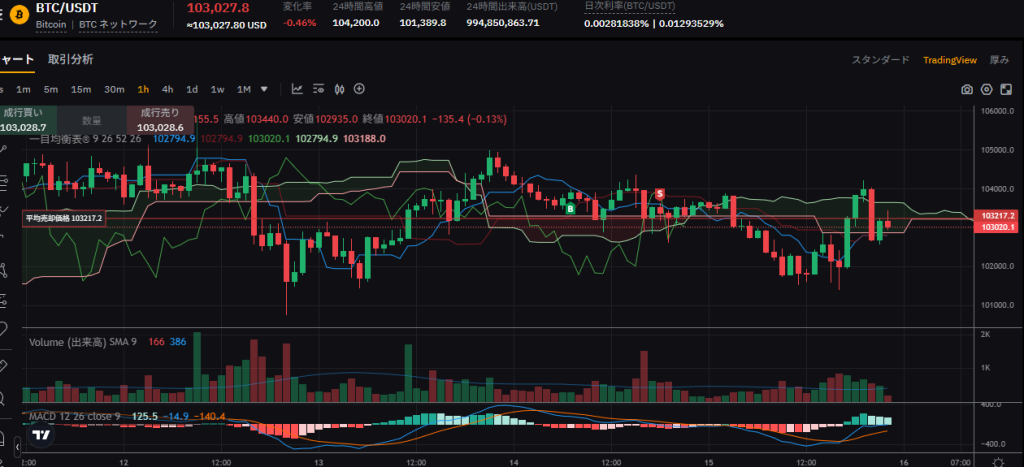Viewport: 1024px width, 467px height.
Task: Open the display settings icon in toolbar
Action: tap(320, 89)
